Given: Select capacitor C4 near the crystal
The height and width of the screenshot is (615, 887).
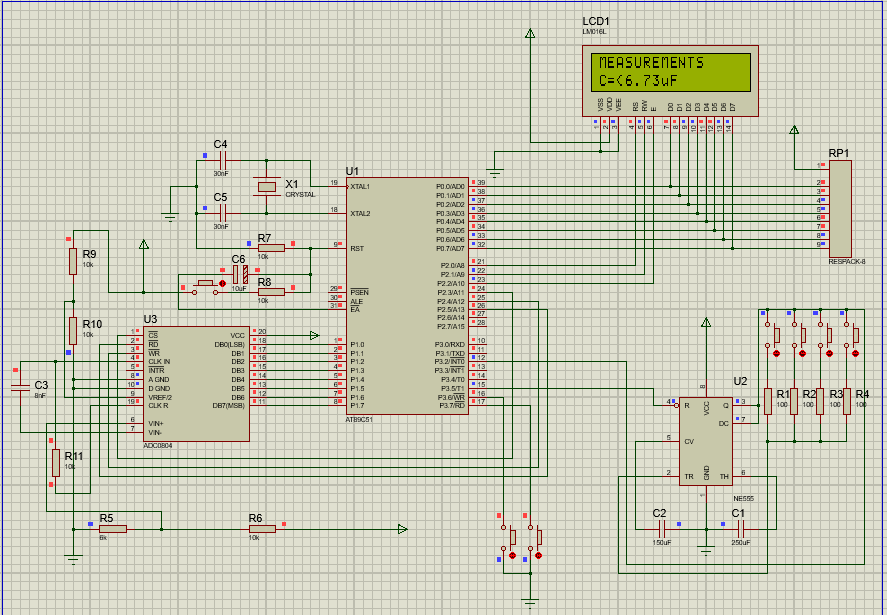Looking at the screenshot, I should [223, 160].
